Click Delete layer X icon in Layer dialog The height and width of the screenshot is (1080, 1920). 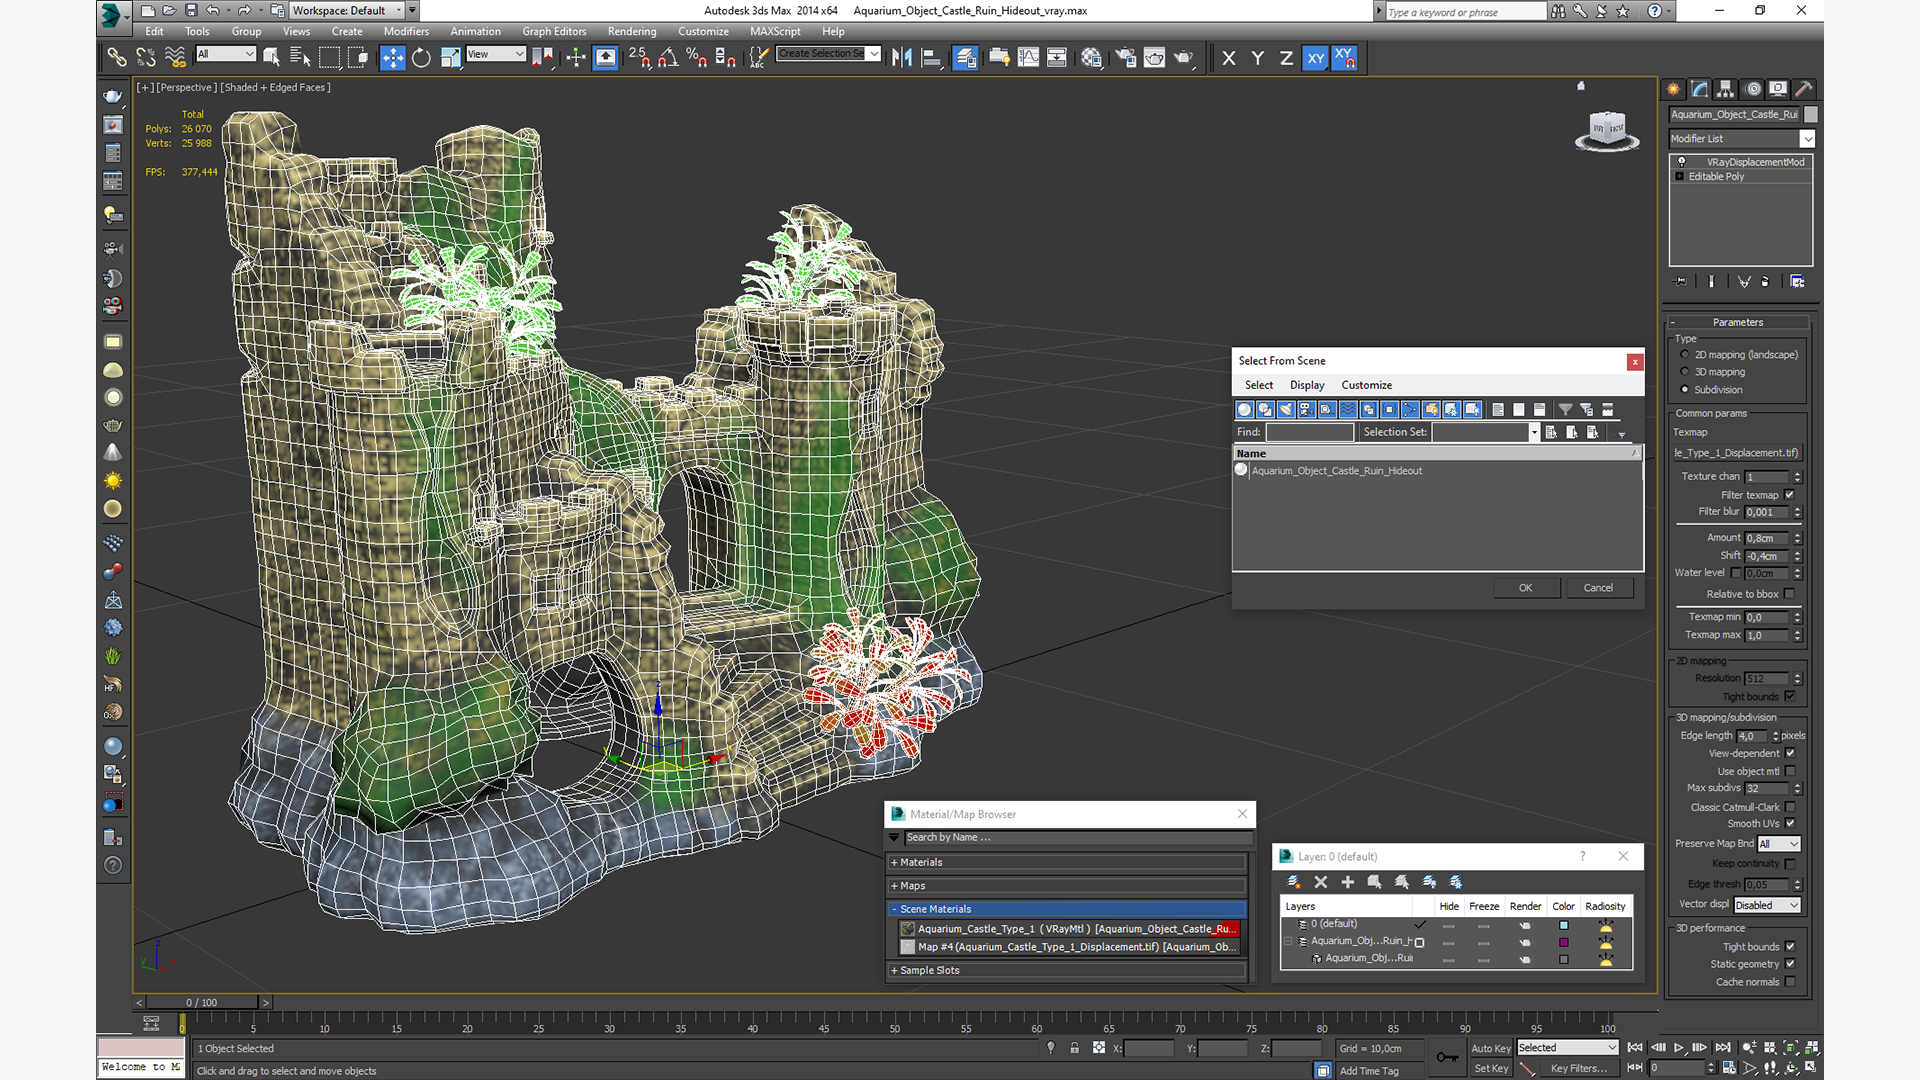point(1320,882)
